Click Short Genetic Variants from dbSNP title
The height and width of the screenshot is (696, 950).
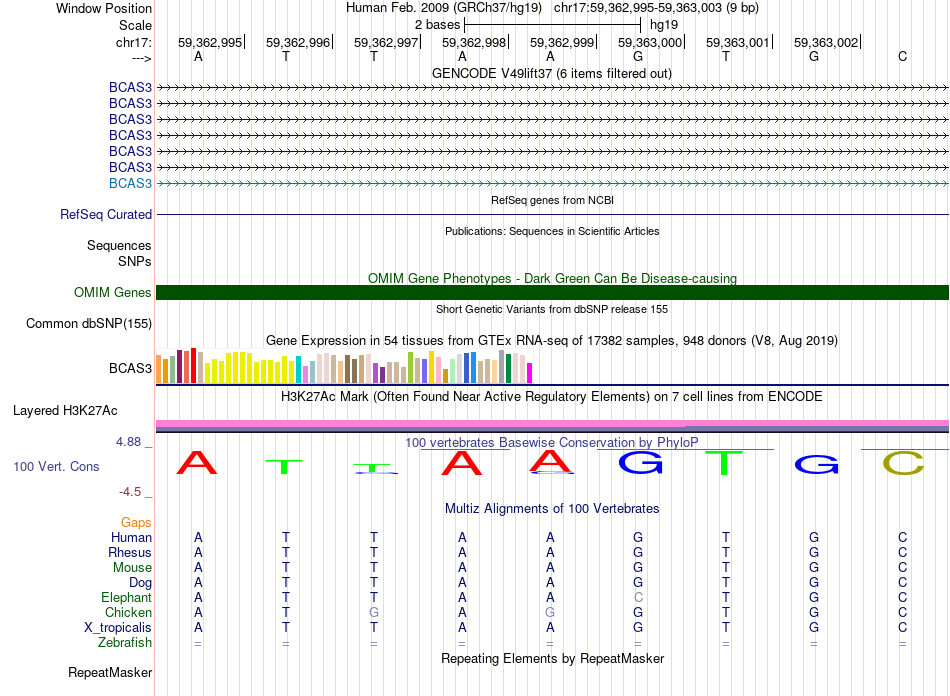(x=552, y=309)
